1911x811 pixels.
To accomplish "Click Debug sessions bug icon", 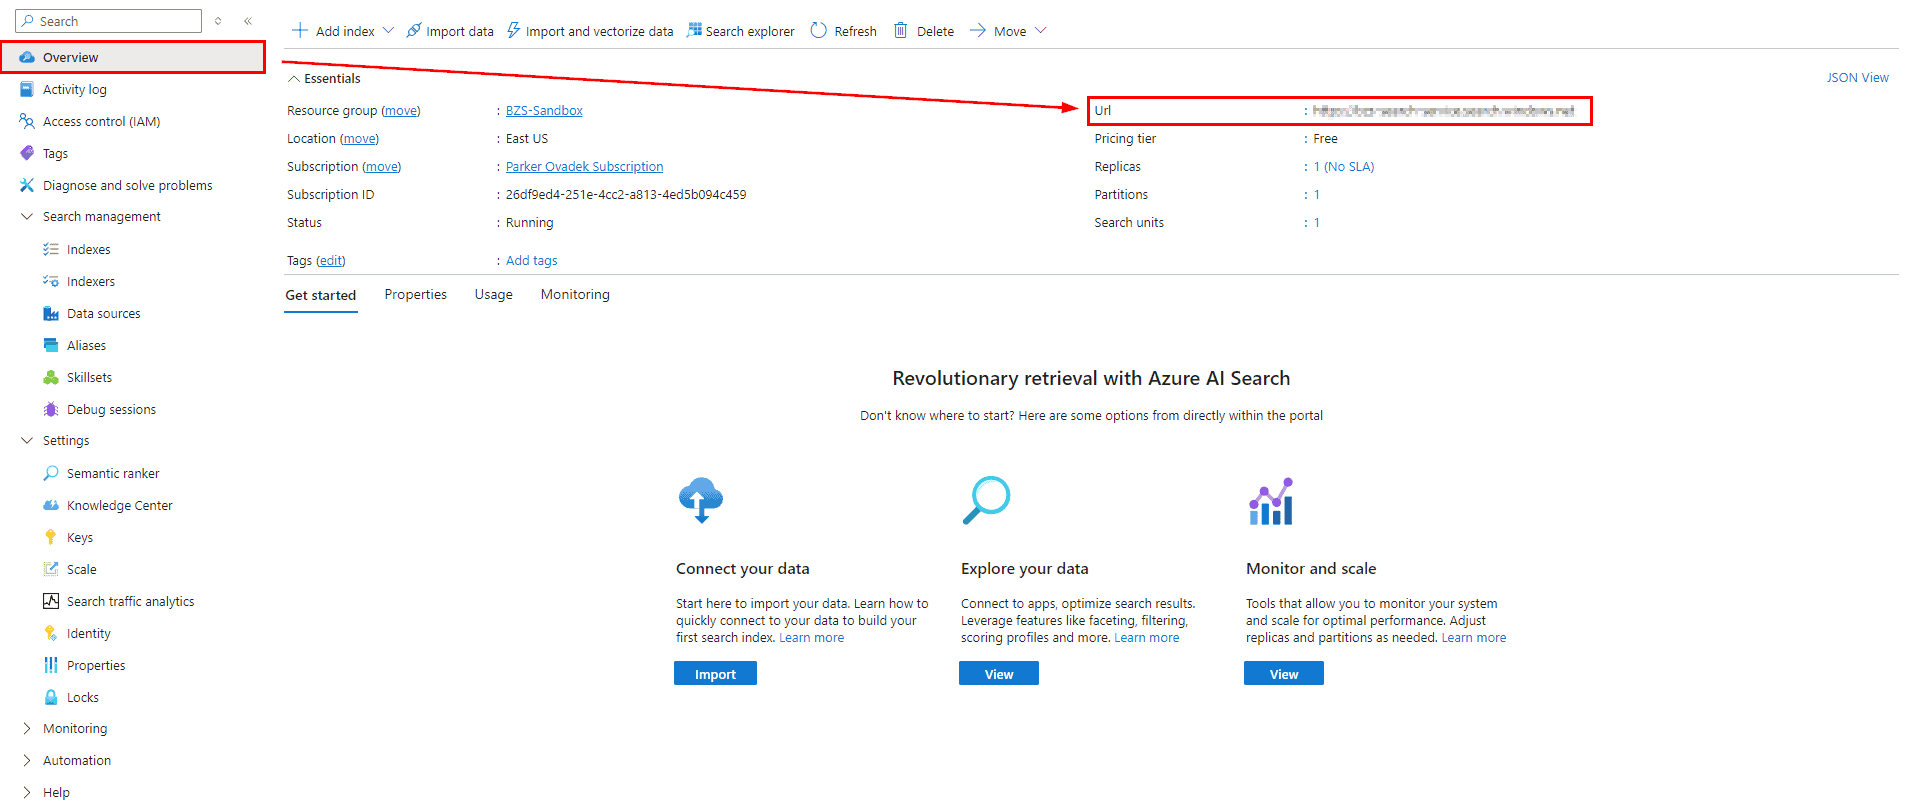I will click(x=51, y=409).
